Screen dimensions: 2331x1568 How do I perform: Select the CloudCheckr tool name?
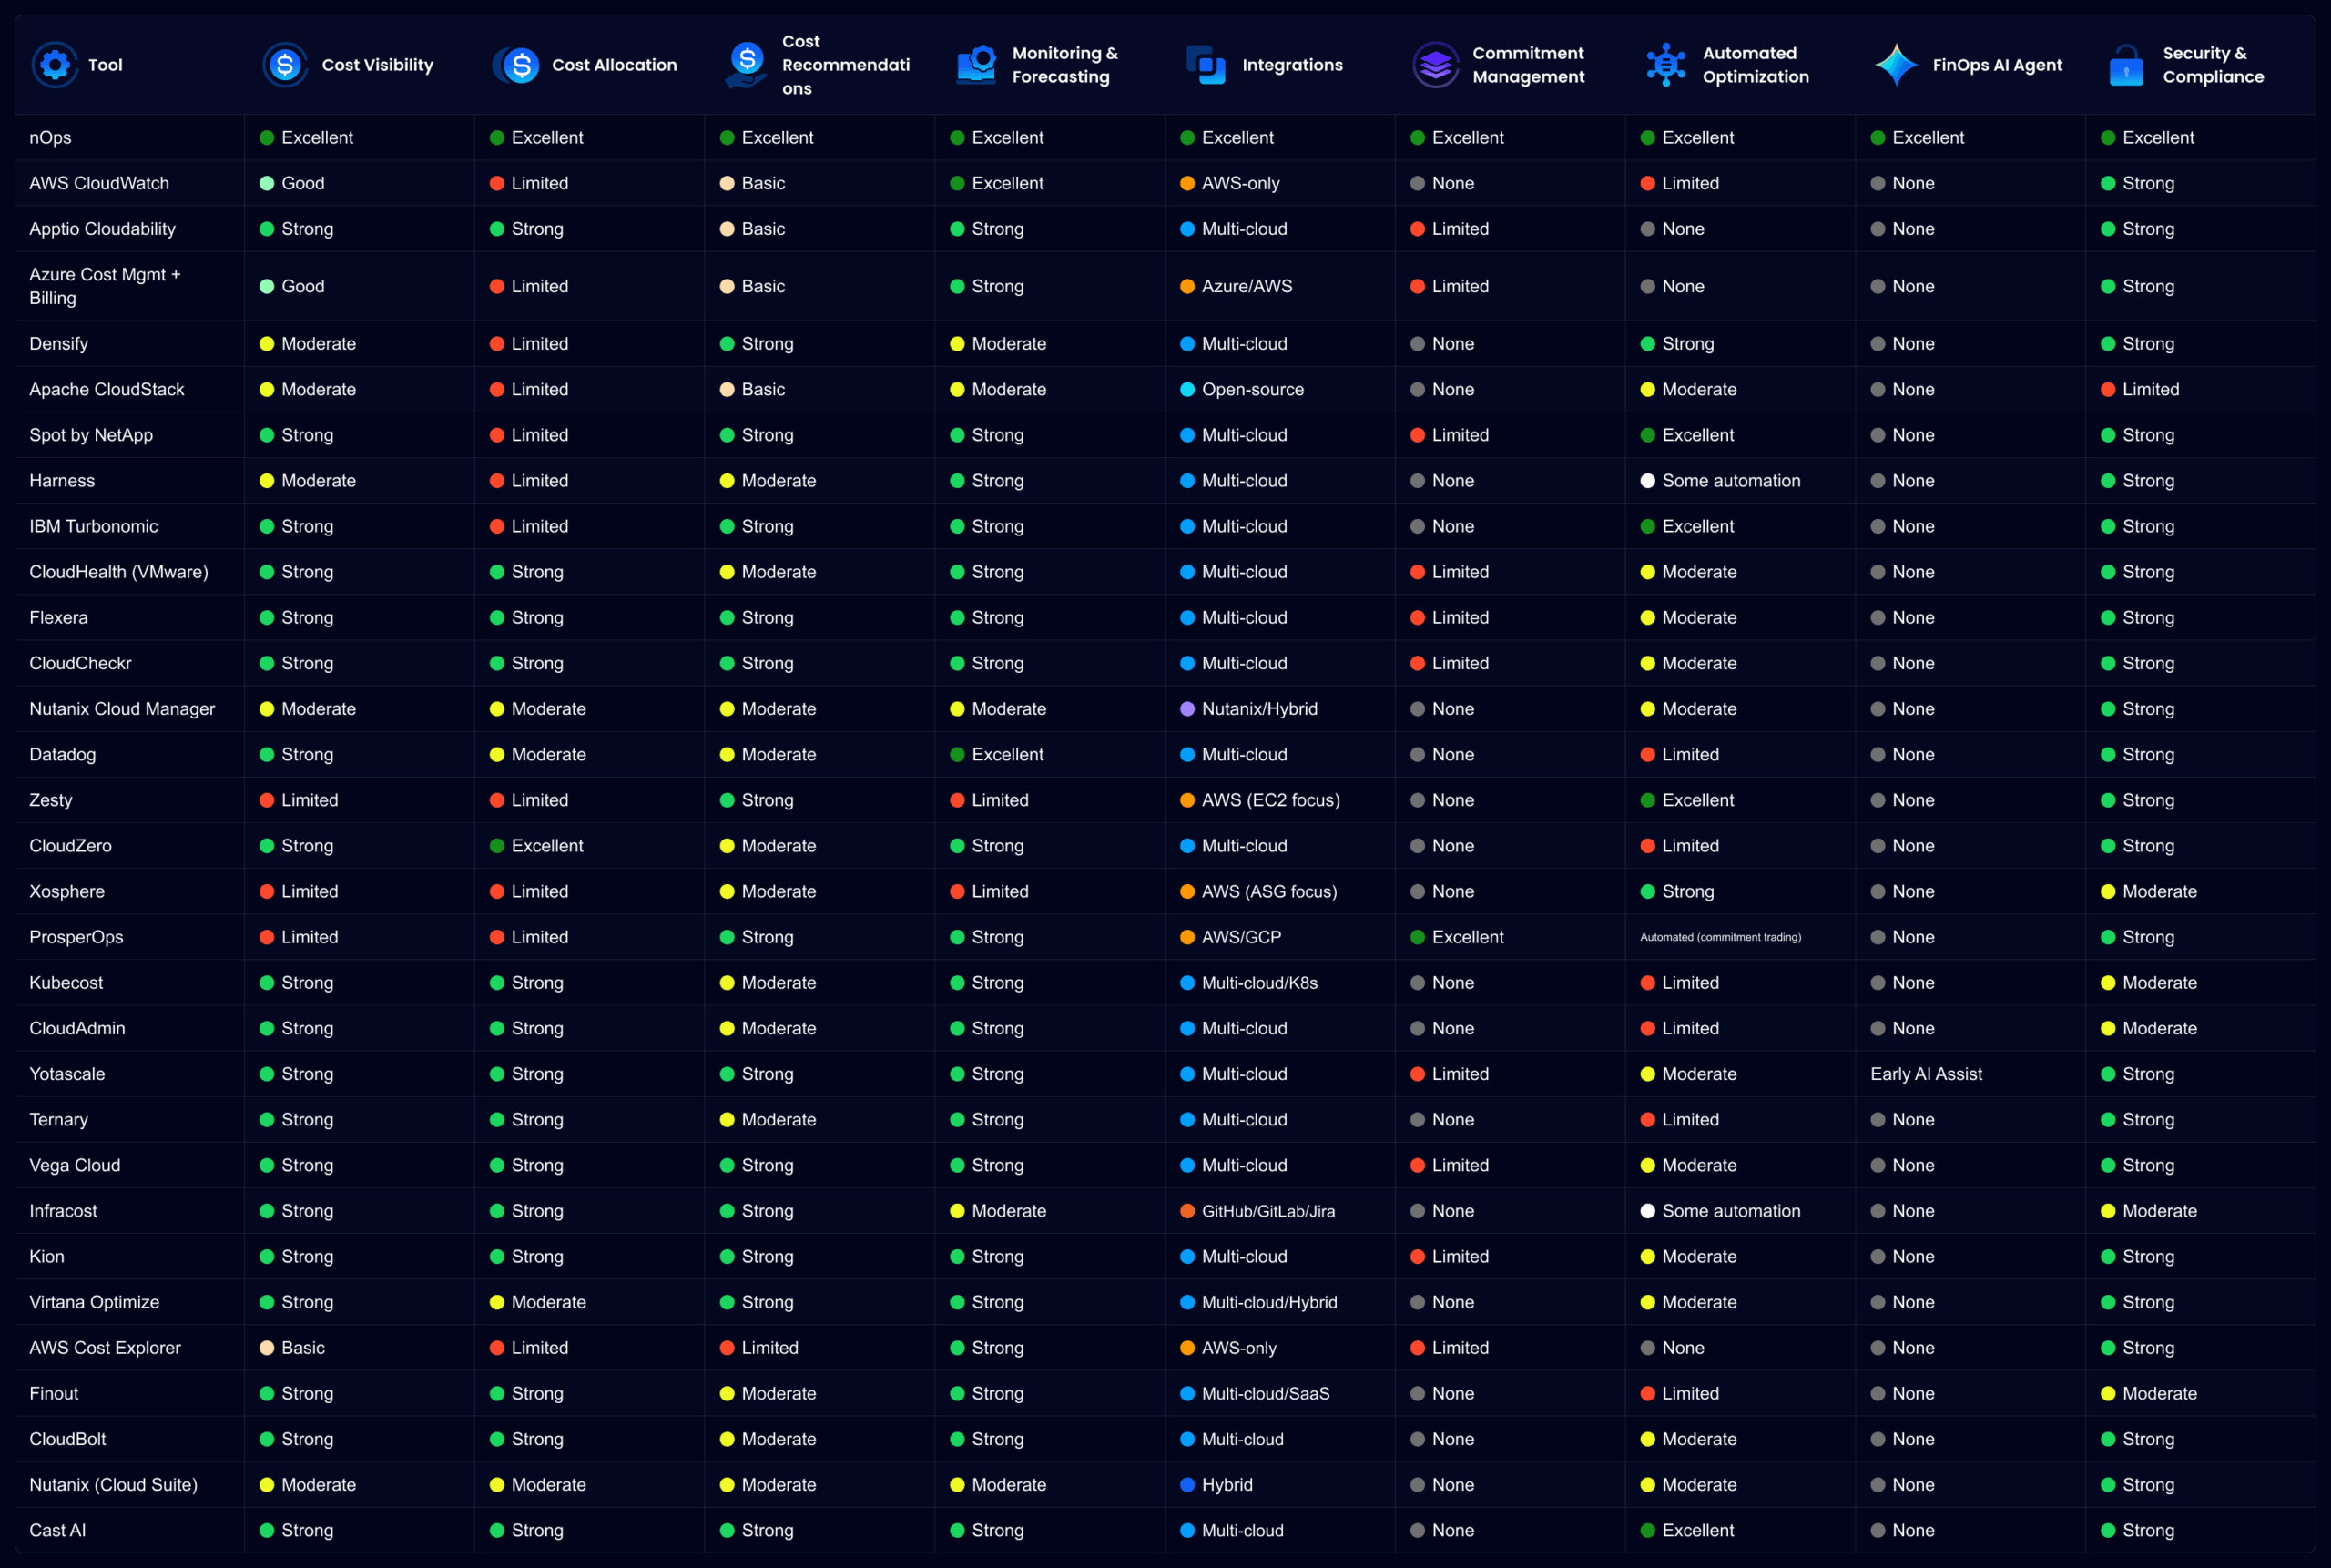click(x=80, y=664)
